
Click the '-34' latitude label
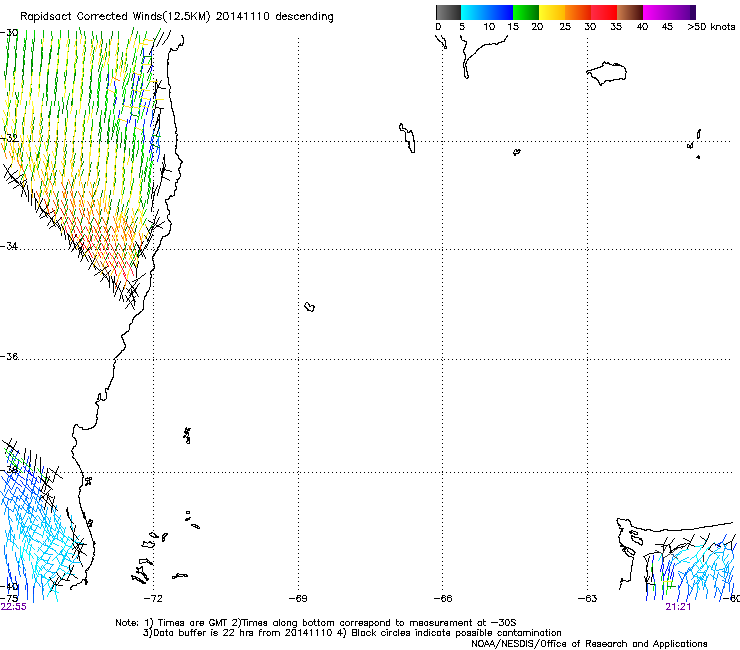9,246
